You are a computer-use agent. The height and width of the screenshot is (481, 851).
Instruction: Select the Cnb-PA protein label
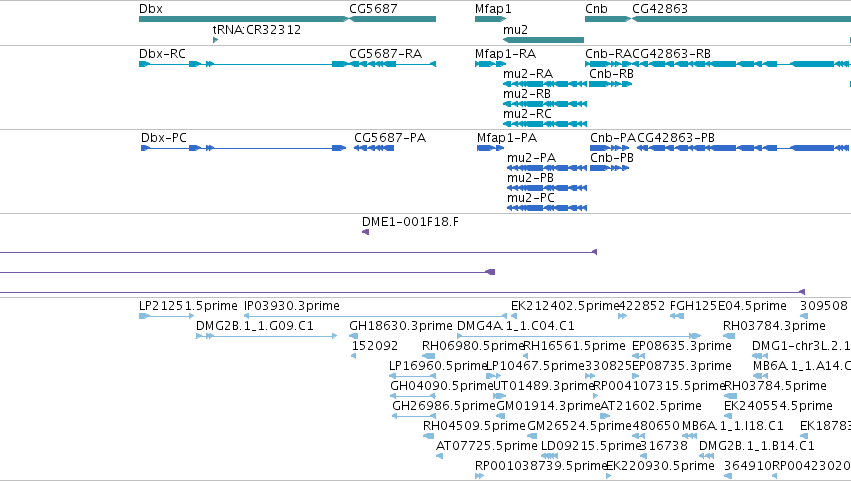pyautogui.click(x=613, y=138)
